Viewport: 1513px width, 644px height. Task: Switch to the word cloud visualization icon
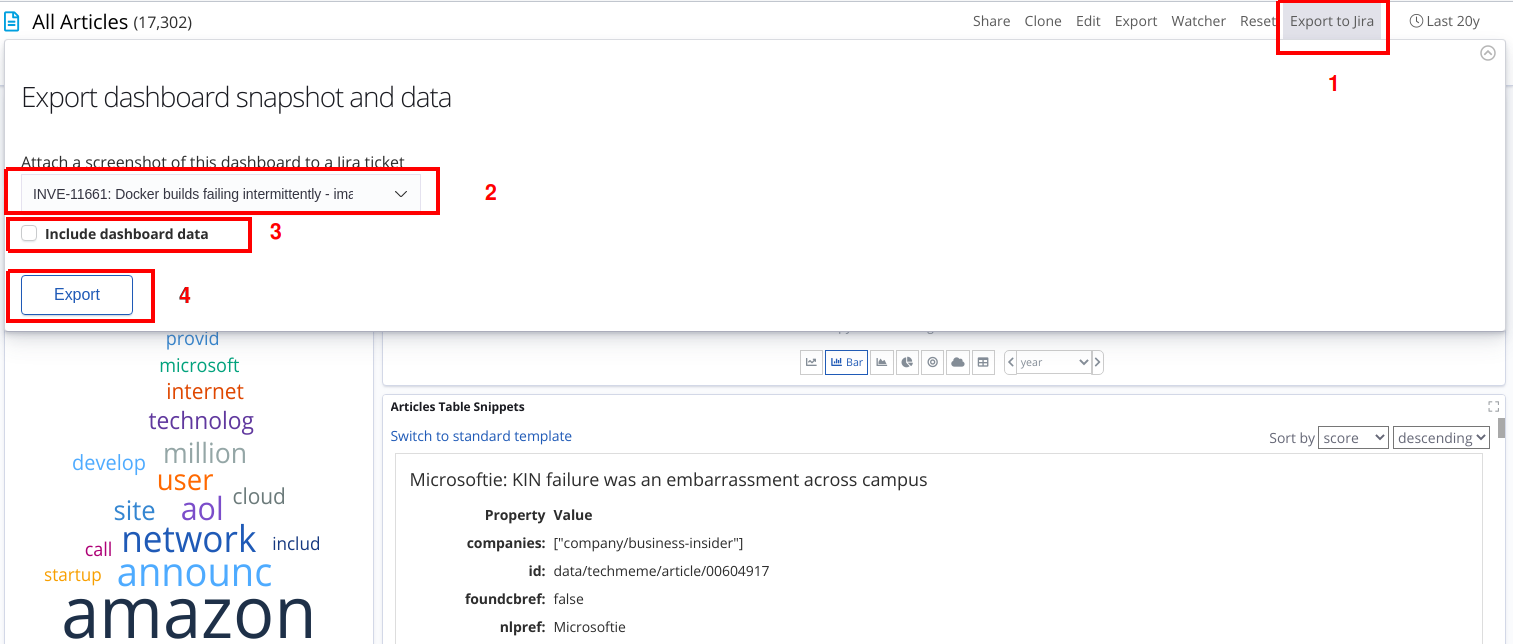point(957,362)
